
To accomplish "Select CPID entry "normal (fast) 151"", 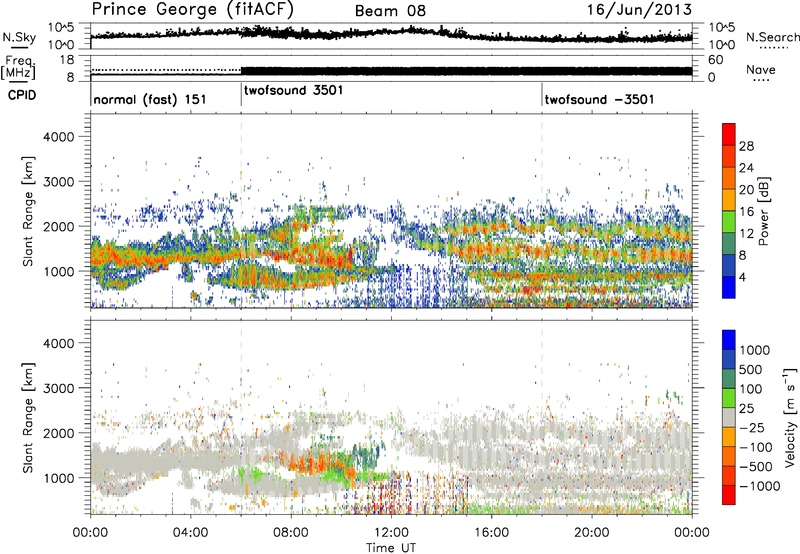I will pos(150,99).
